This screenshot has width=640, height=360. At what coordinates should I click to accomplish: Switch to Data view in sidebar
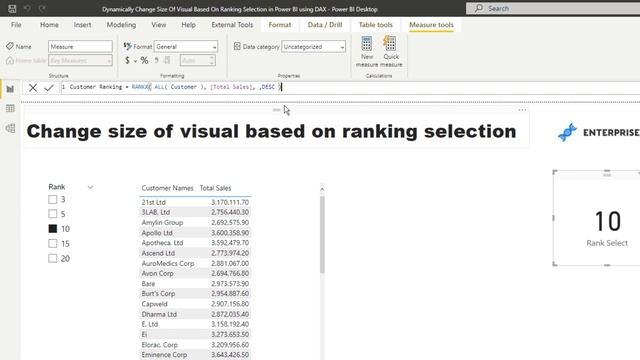click(x=10, y=109)
